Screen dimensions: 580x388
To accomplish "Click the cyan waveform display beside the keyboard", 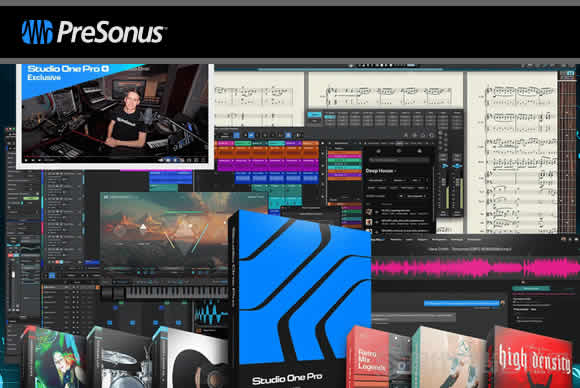I will 211,313.
